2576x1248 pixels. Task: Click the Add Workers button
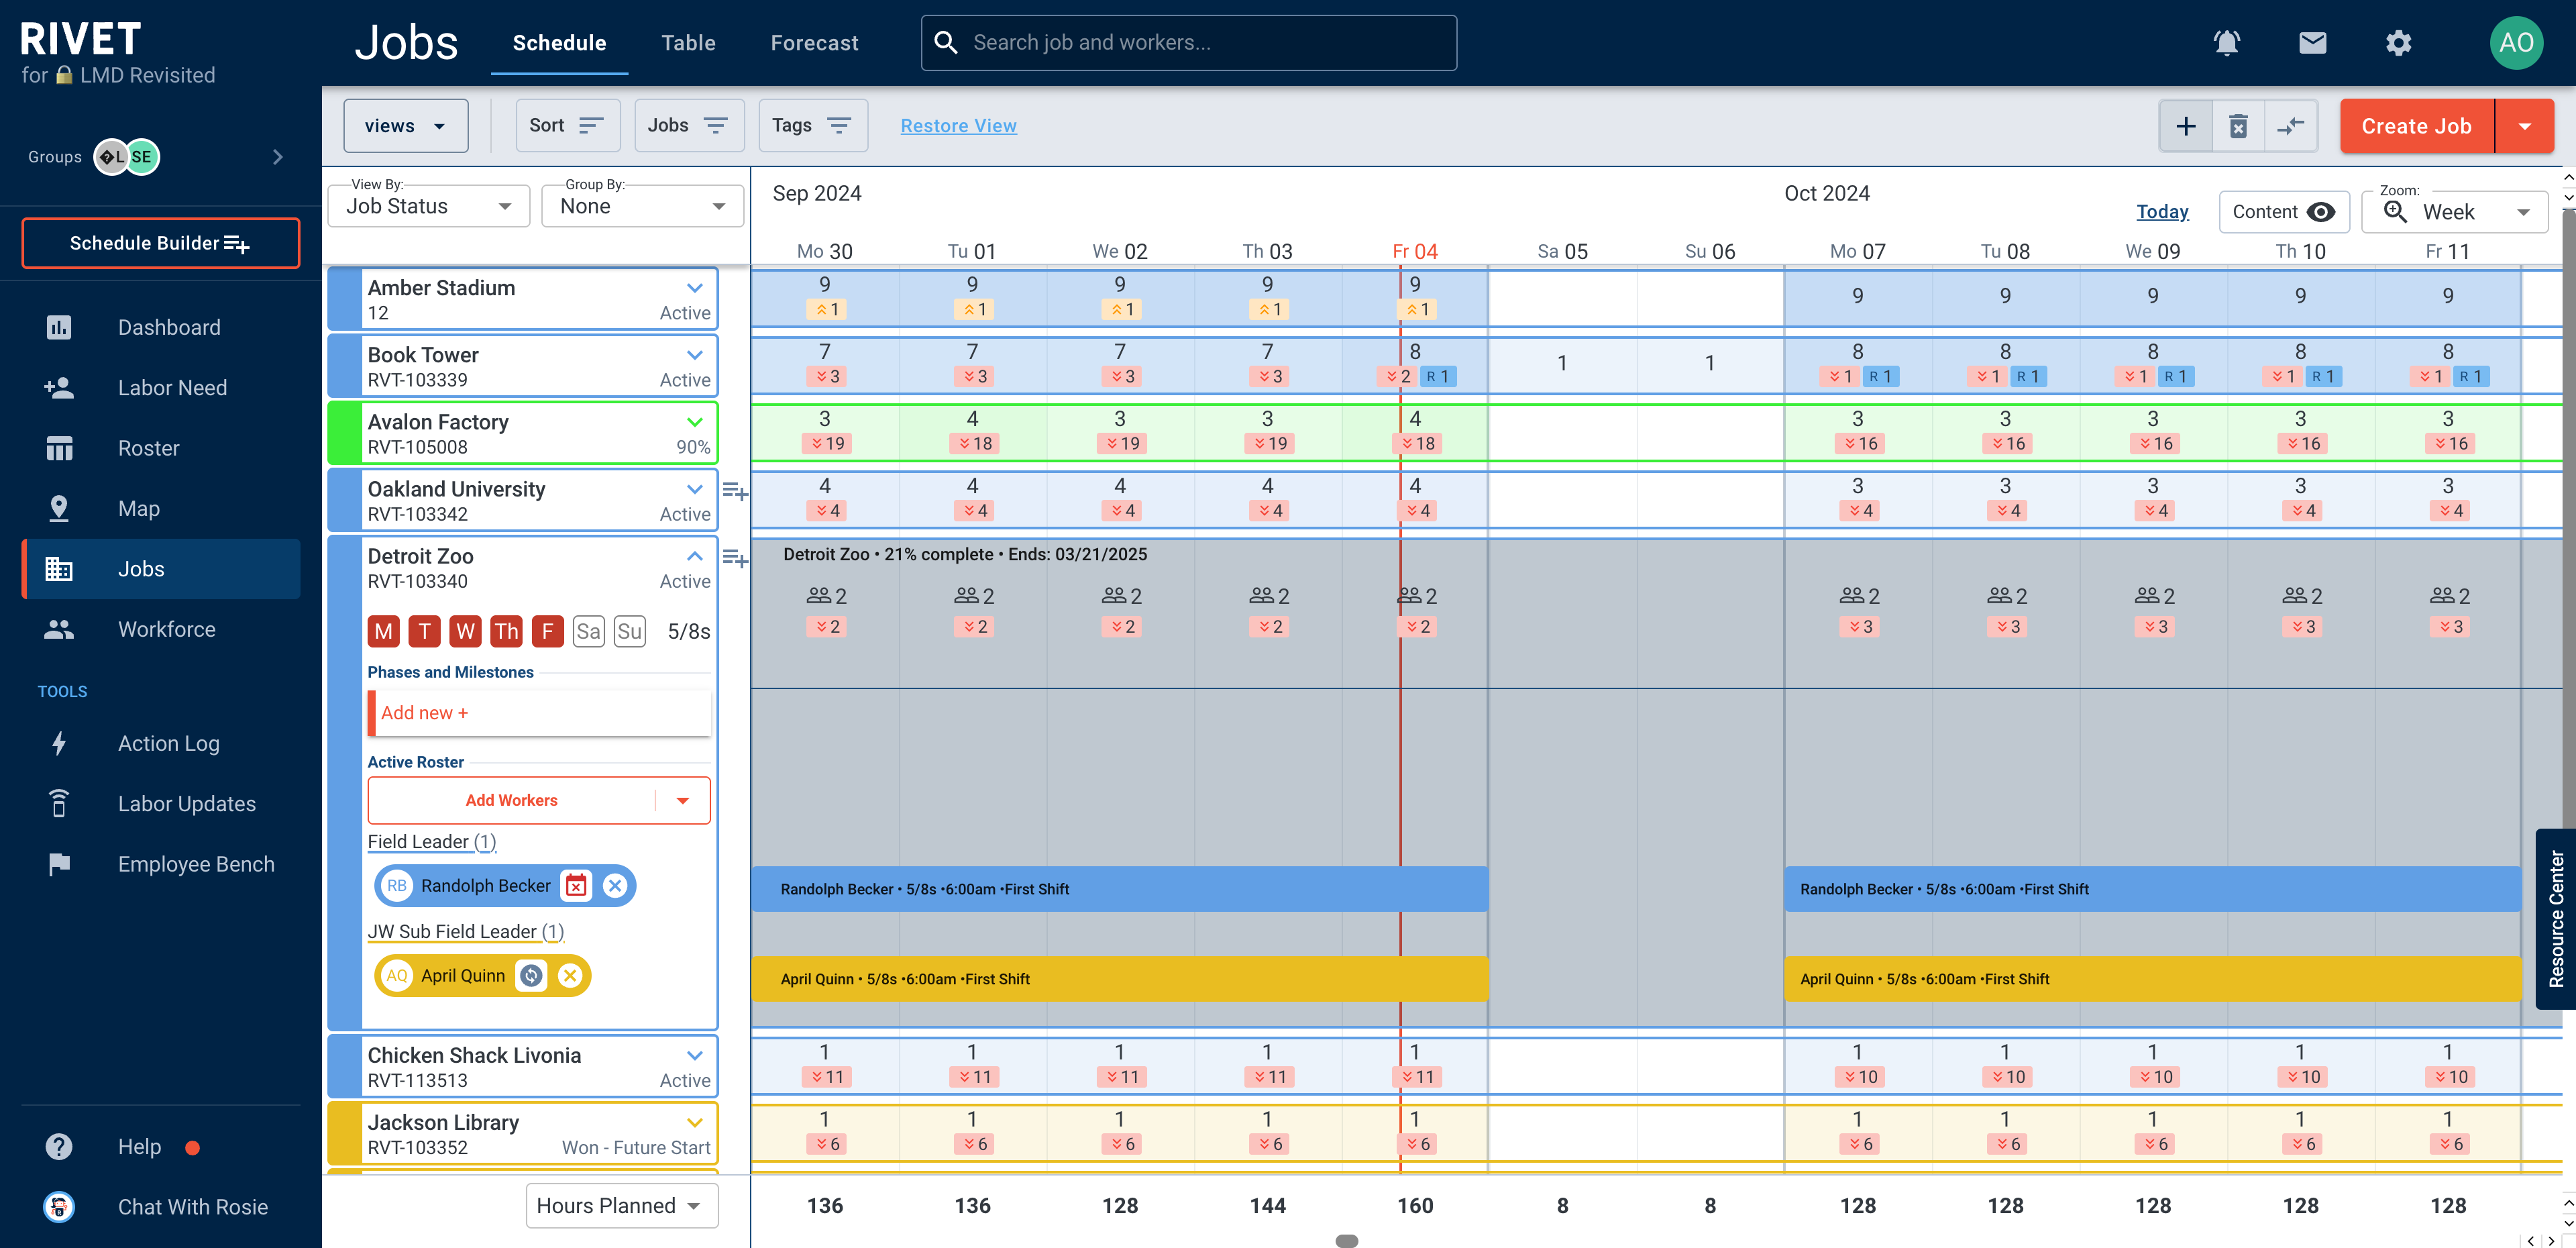coord(511,801)
